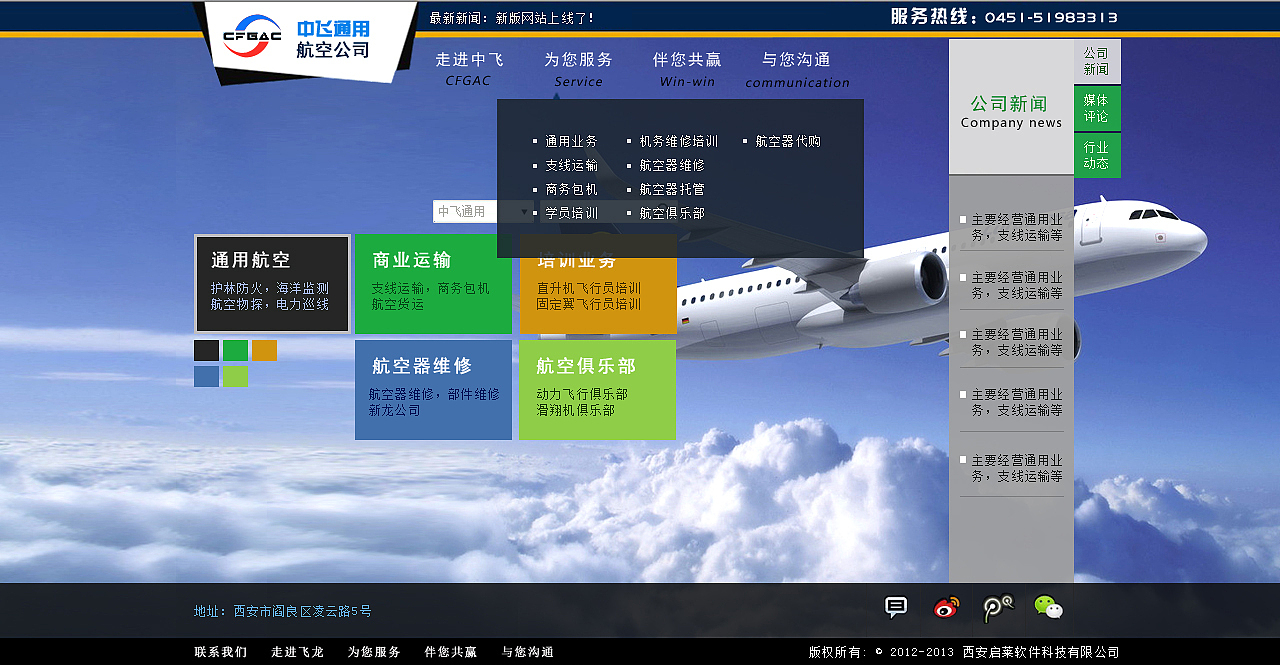
Task: Switch to the 媒体评论 side tab
Action: pyautogui.click(x=1097, y=108)
